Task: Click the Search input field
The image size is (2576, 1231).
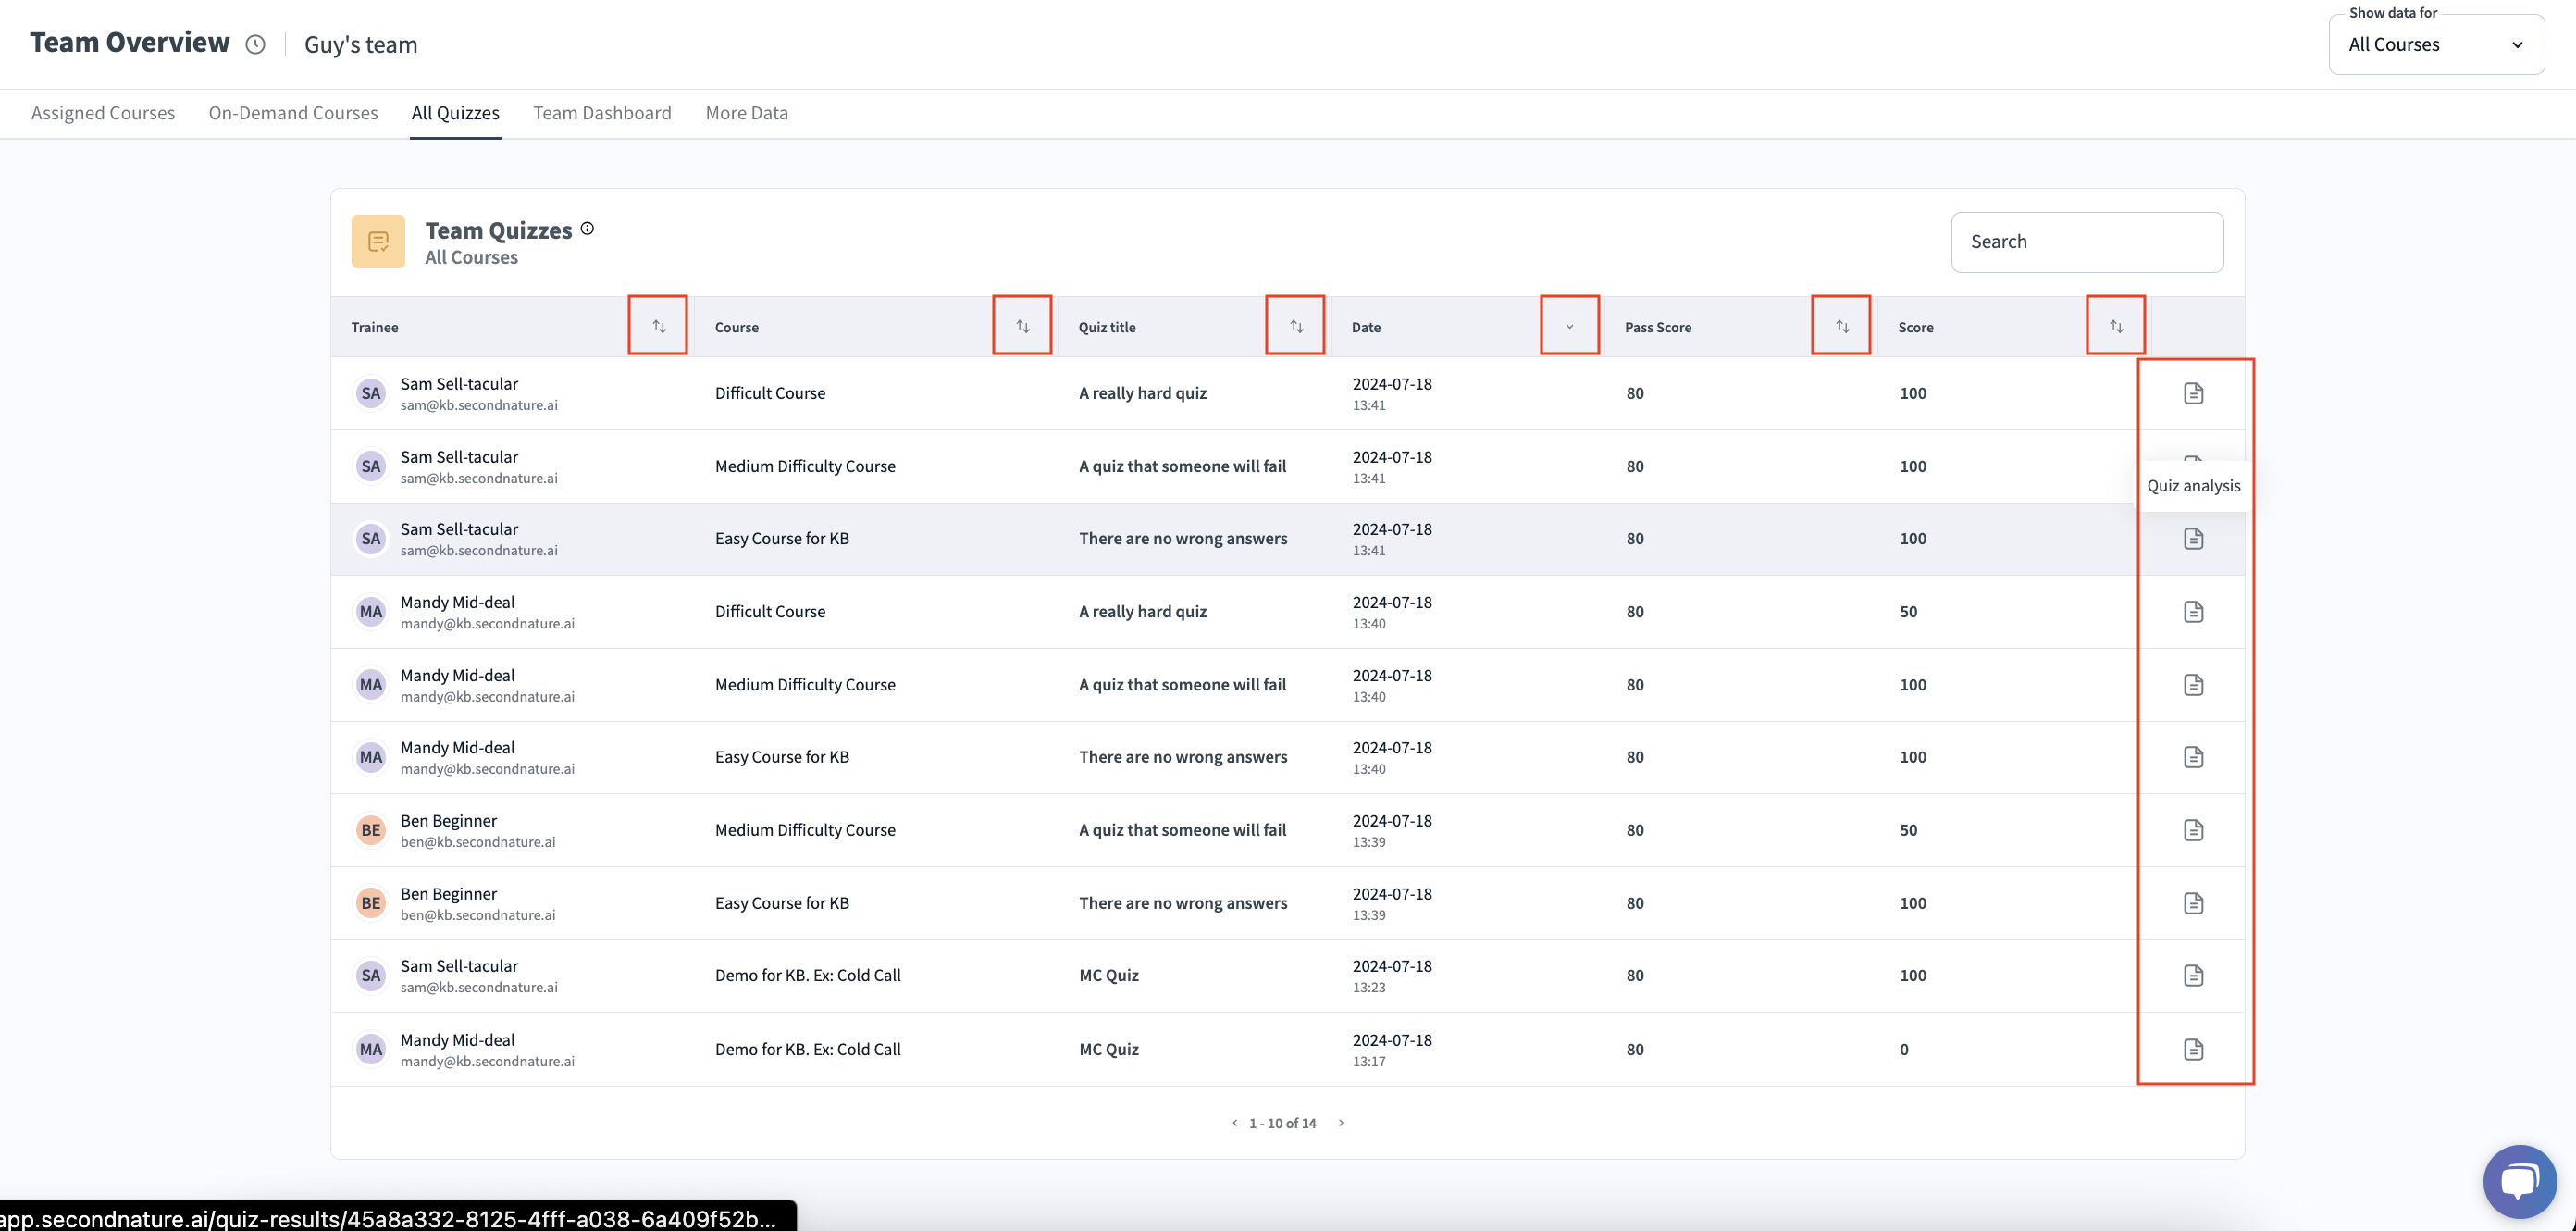Action: [x=2086, y=242]
